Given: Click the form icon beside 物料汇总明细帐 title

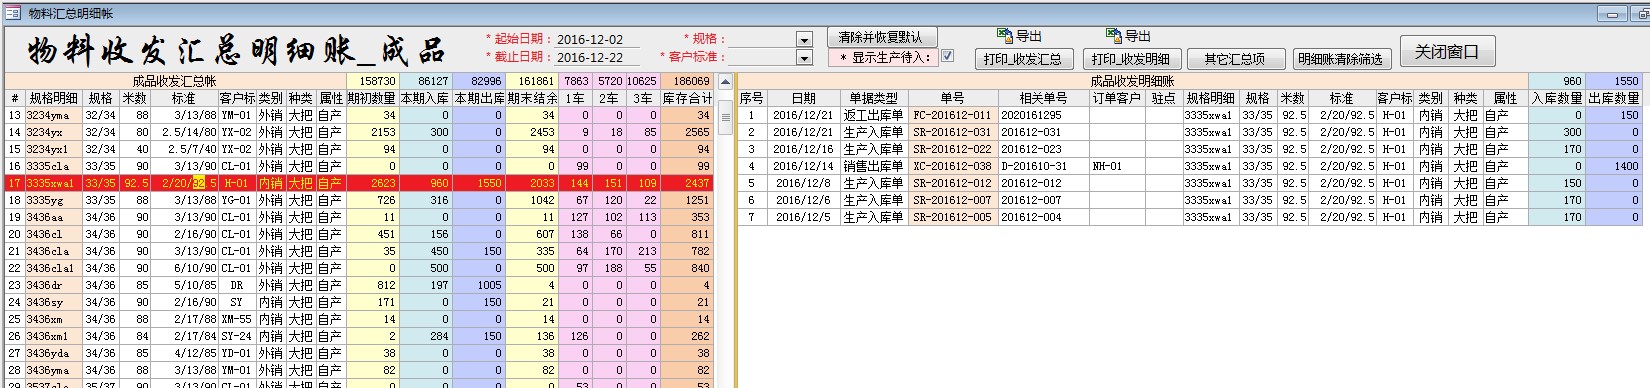Looking at the screenshot, I should [x=12, y=13].
